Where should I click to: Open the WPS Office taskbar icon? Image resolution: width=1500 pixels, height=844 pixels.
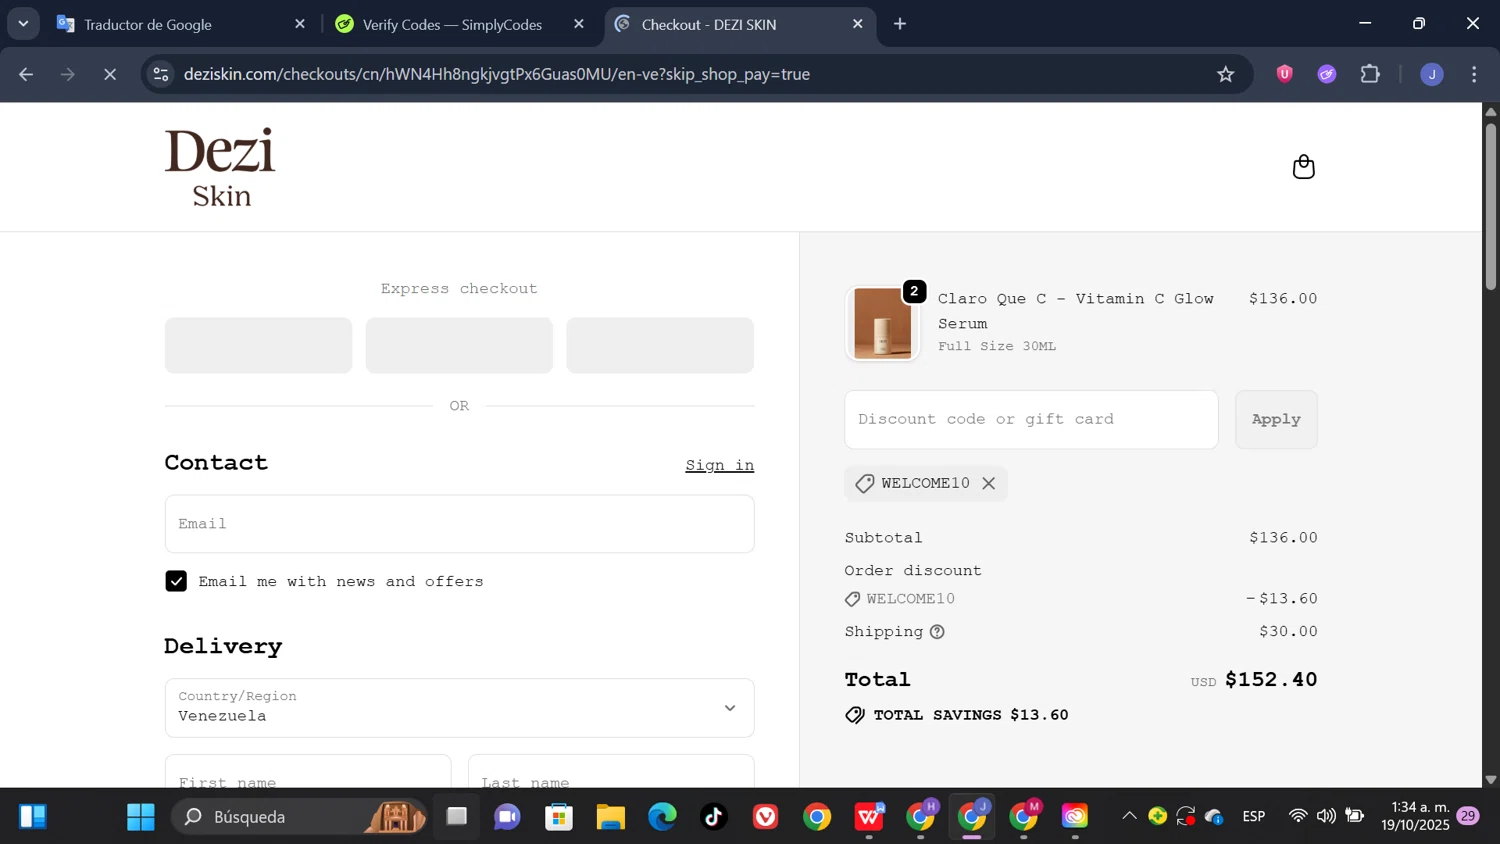[870, 817]
